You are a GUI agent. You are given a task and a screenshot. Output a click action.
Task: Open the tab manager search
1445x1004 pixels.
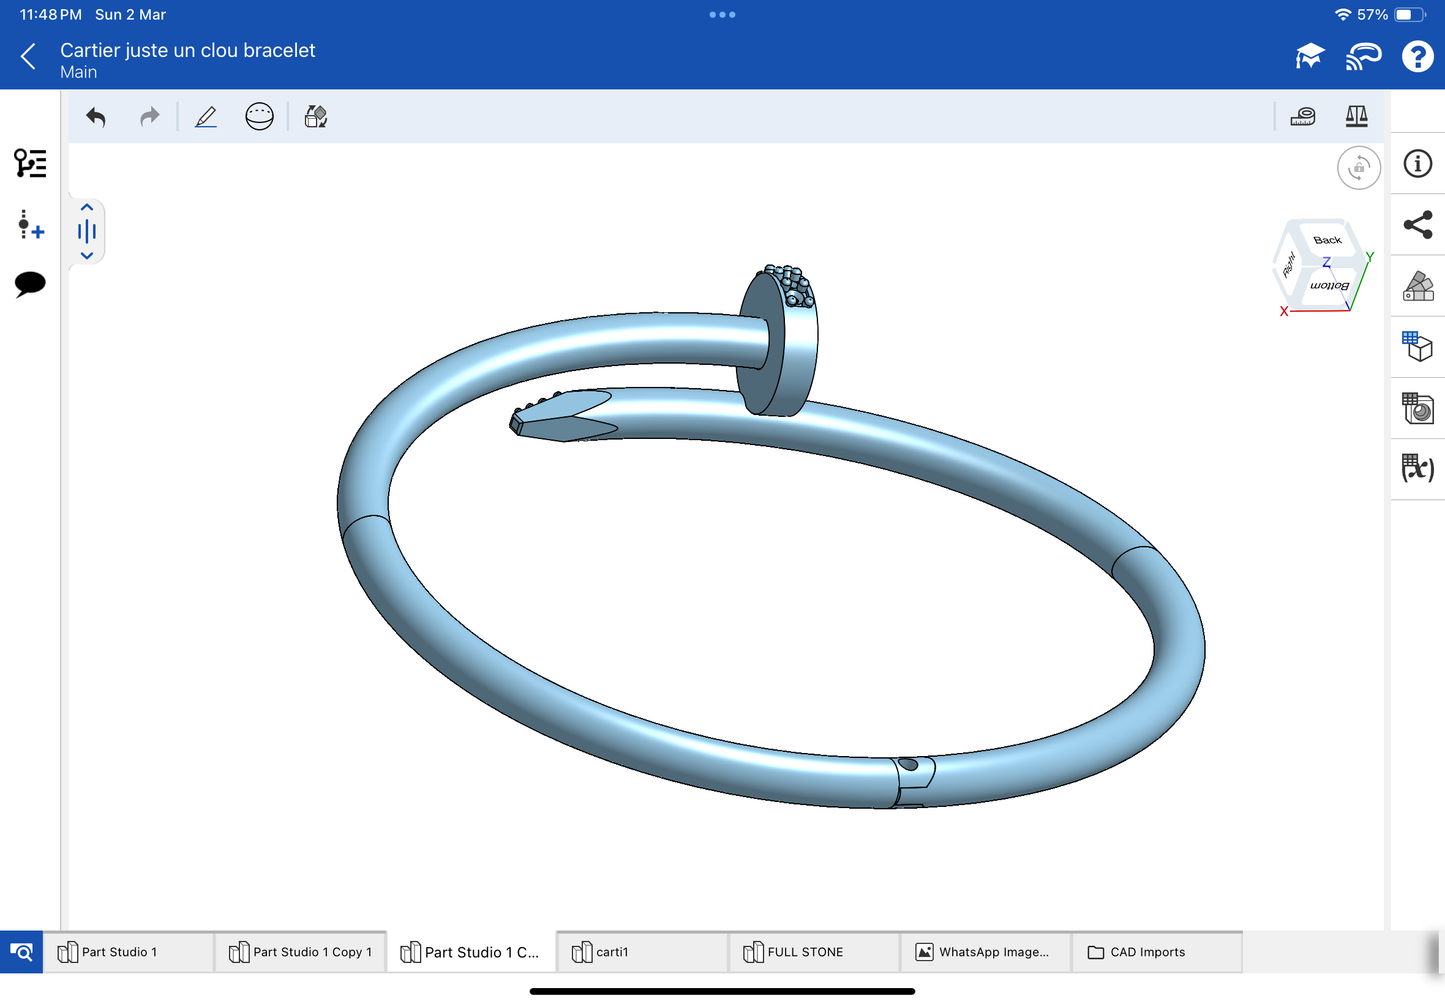click(x=21, y=952)
